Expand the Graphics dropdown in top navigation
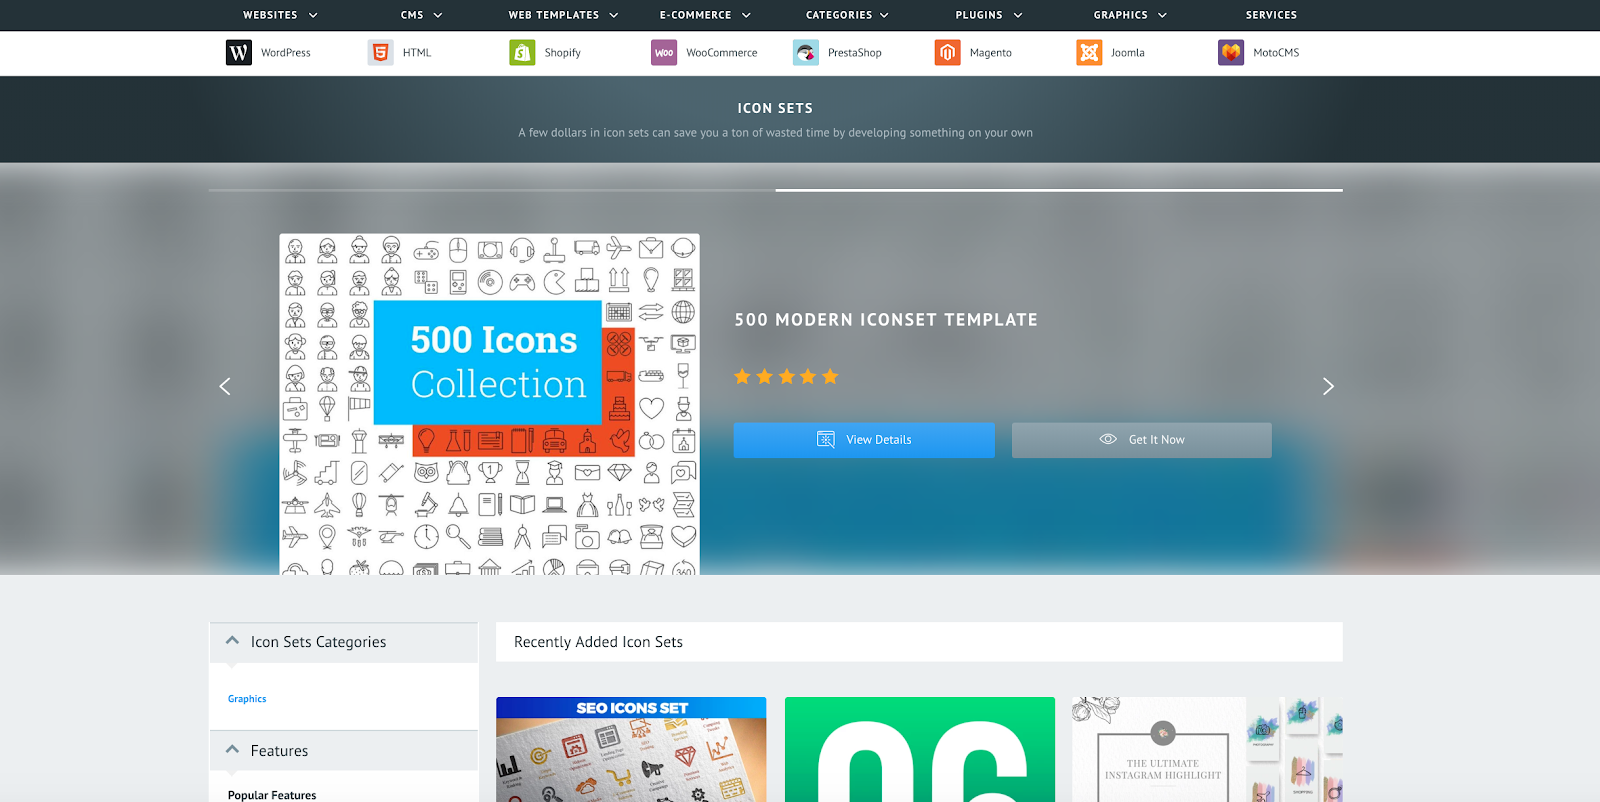The height and width of the screenshot is (802, 1600). tap(1130, 15)
